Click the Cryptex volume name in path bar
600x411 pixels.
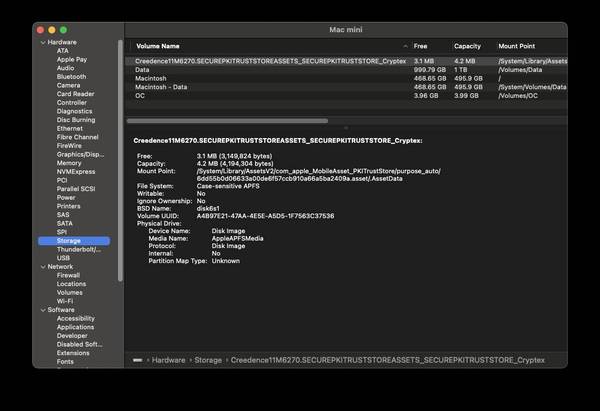pos(388,360)
